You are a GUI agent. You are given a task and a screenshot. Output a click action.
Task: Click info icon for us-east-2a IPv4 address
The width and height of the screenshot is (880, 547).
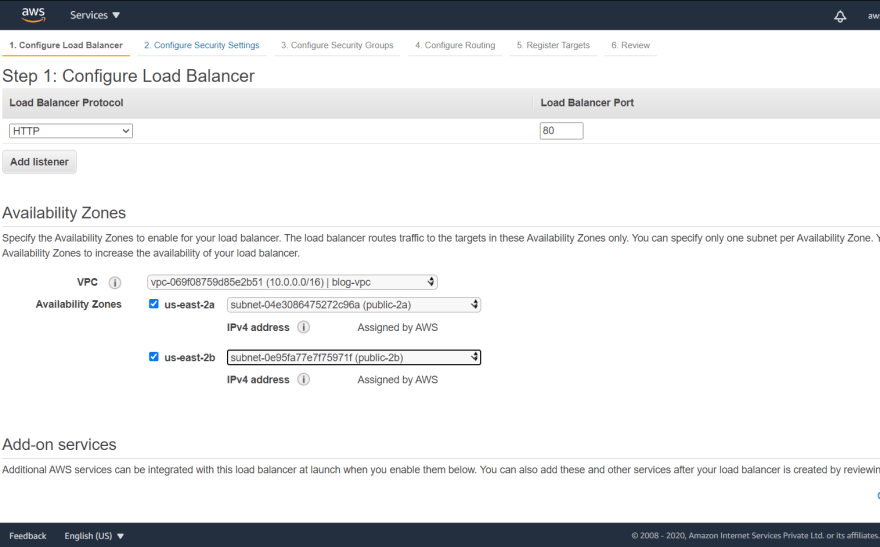pyautogui.click(x=303, y=327)
